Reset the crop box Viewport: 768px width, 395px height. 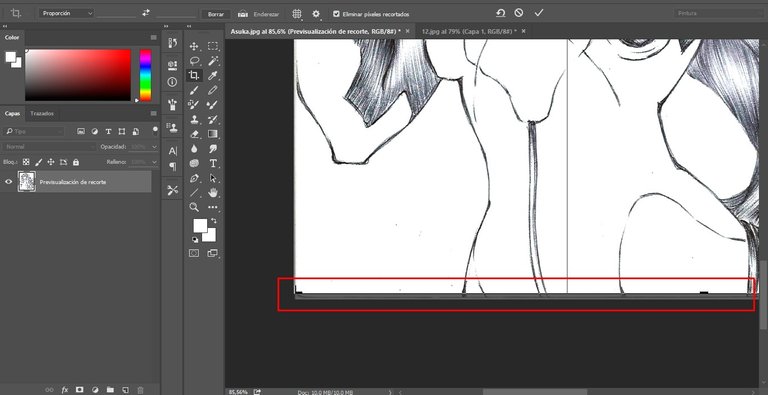click(500, 13)
